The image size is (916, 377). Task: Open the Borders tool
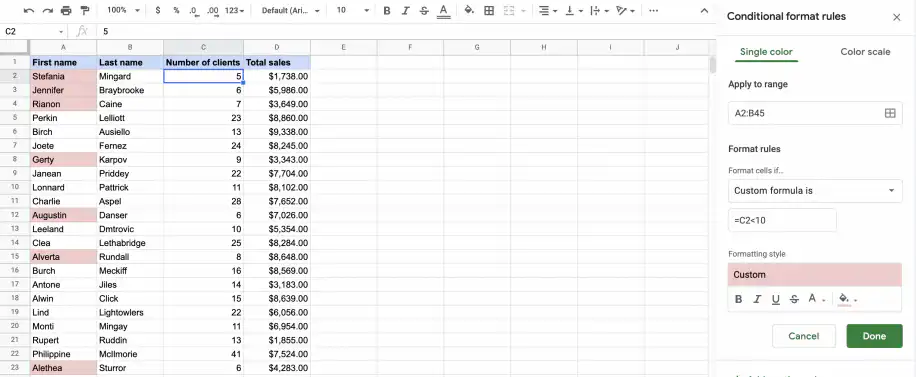point(489,11)
